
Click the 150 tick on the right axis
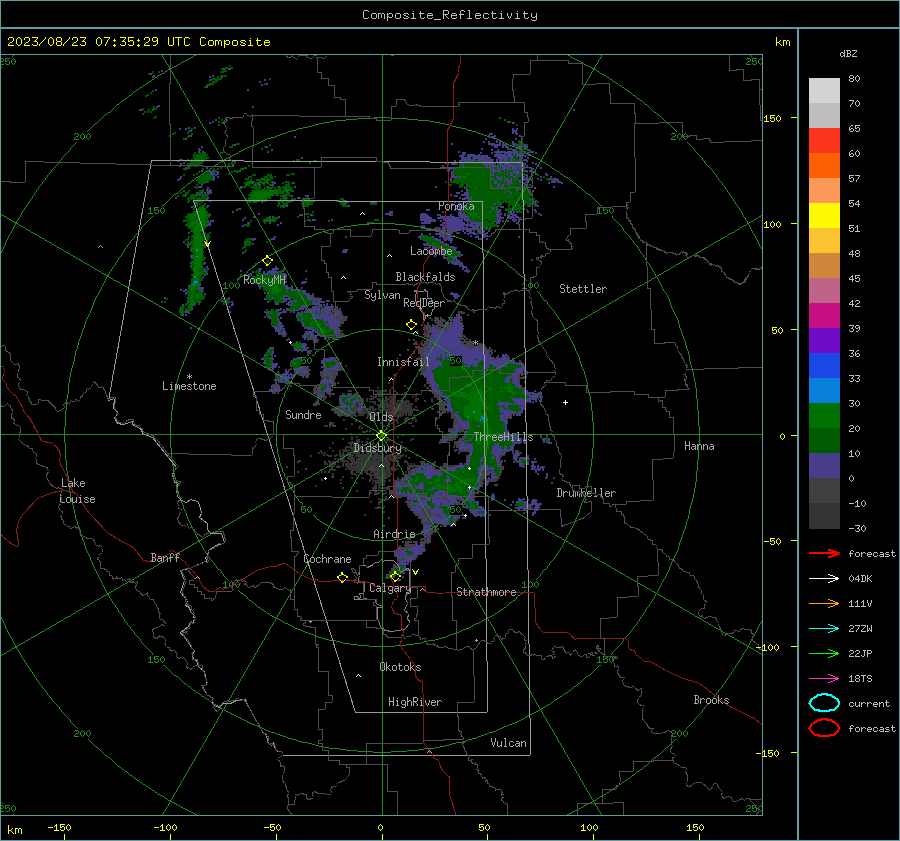(x=773, y=118)
